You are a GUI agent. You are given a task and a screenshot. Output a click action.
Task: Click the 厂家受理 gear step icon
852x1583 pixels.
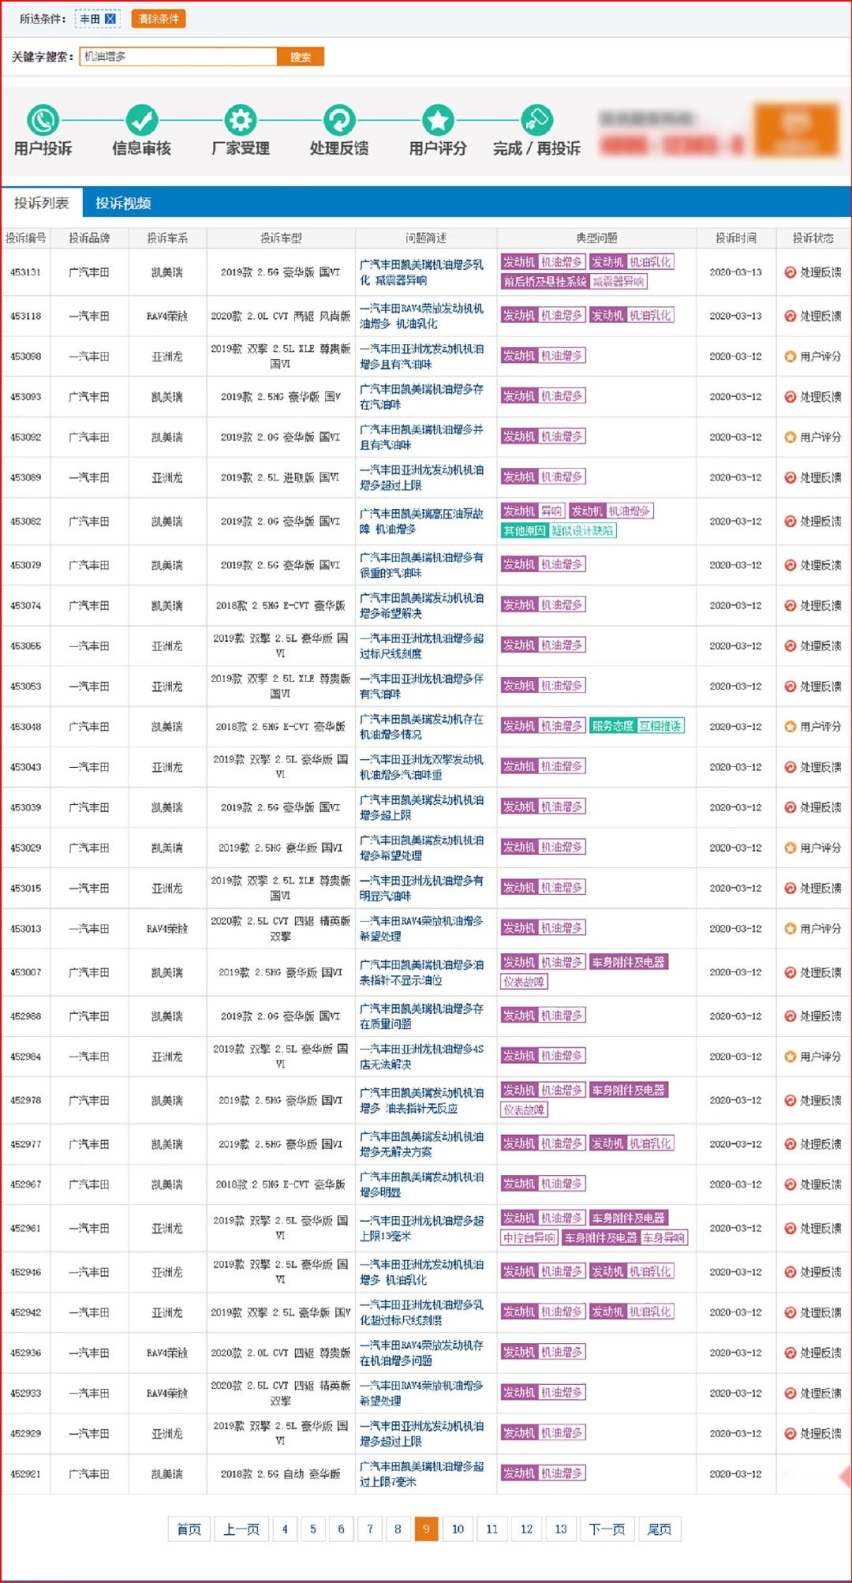(240, 121)
